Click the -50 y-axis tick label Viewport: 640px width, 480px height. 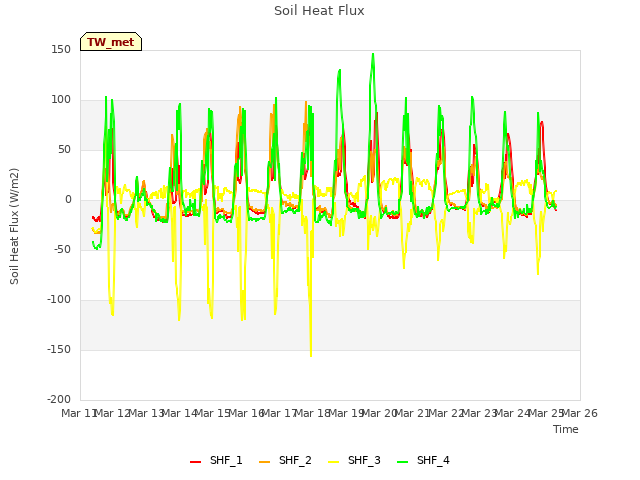62,249
